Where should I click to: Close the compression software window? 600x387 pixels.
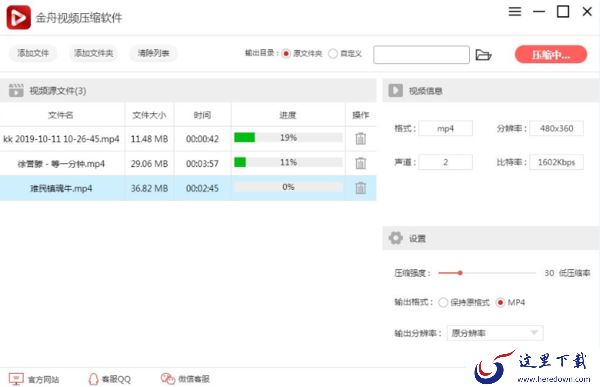[587, 11]
